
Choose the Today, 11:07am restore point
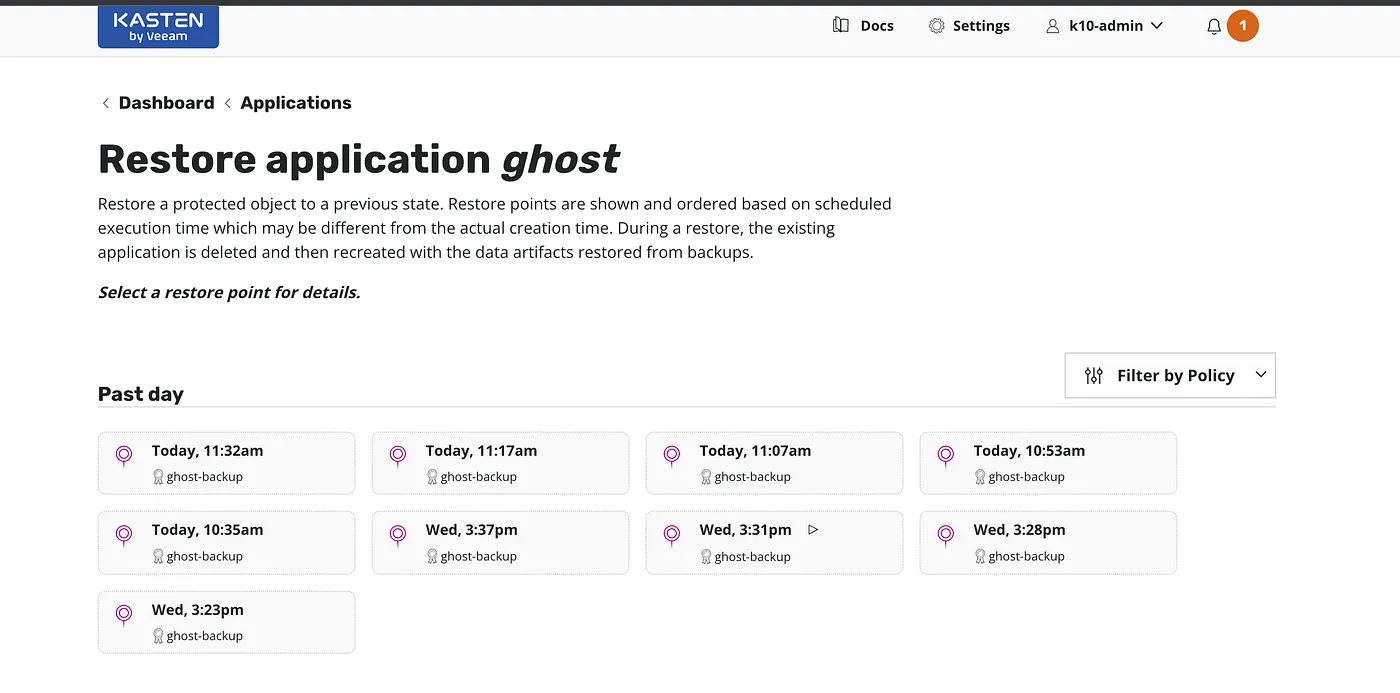point(774,463)
